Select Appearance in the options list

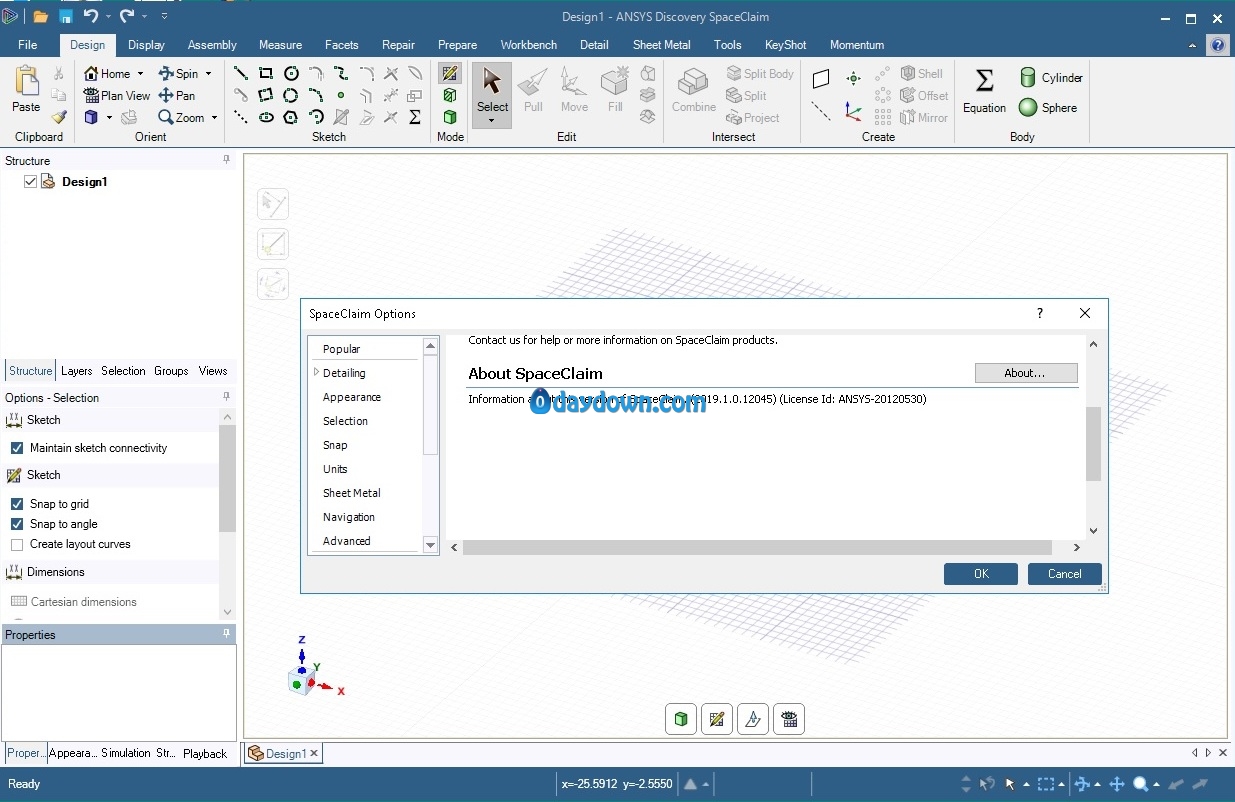tap(352, 397)
